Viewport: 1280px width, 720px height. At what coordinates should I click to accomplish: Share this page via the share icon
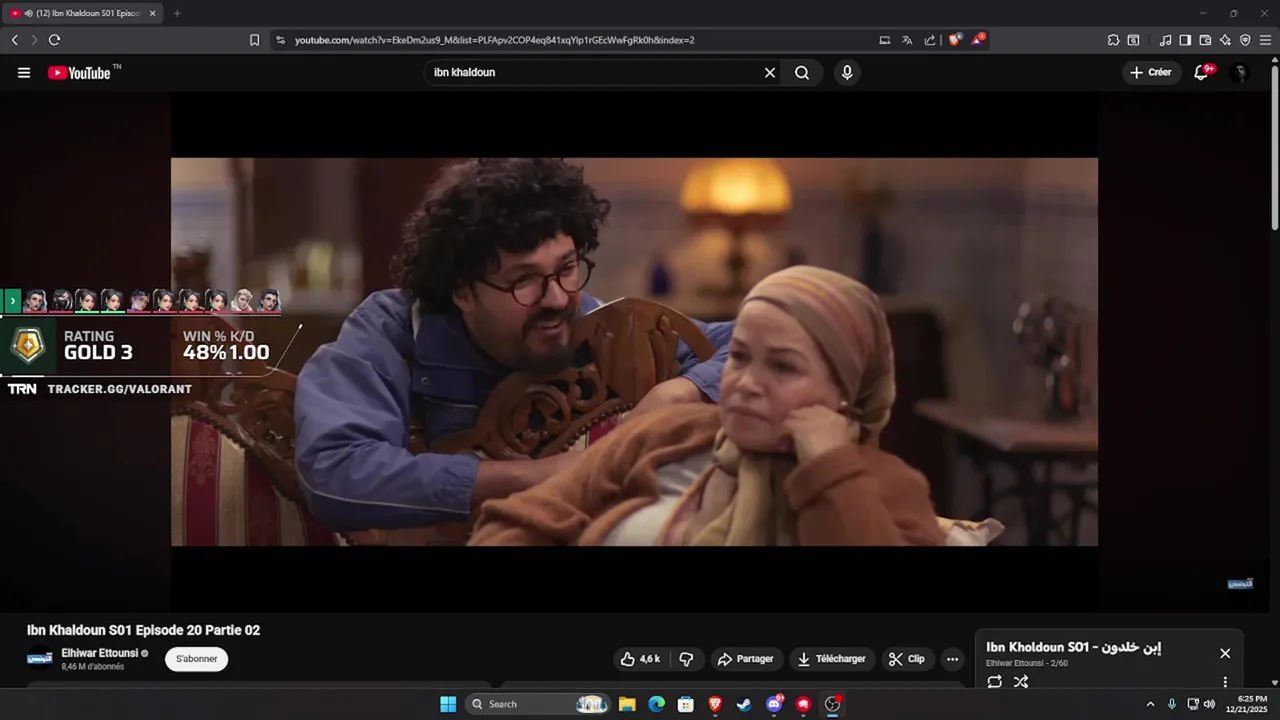tap(930, 40)
